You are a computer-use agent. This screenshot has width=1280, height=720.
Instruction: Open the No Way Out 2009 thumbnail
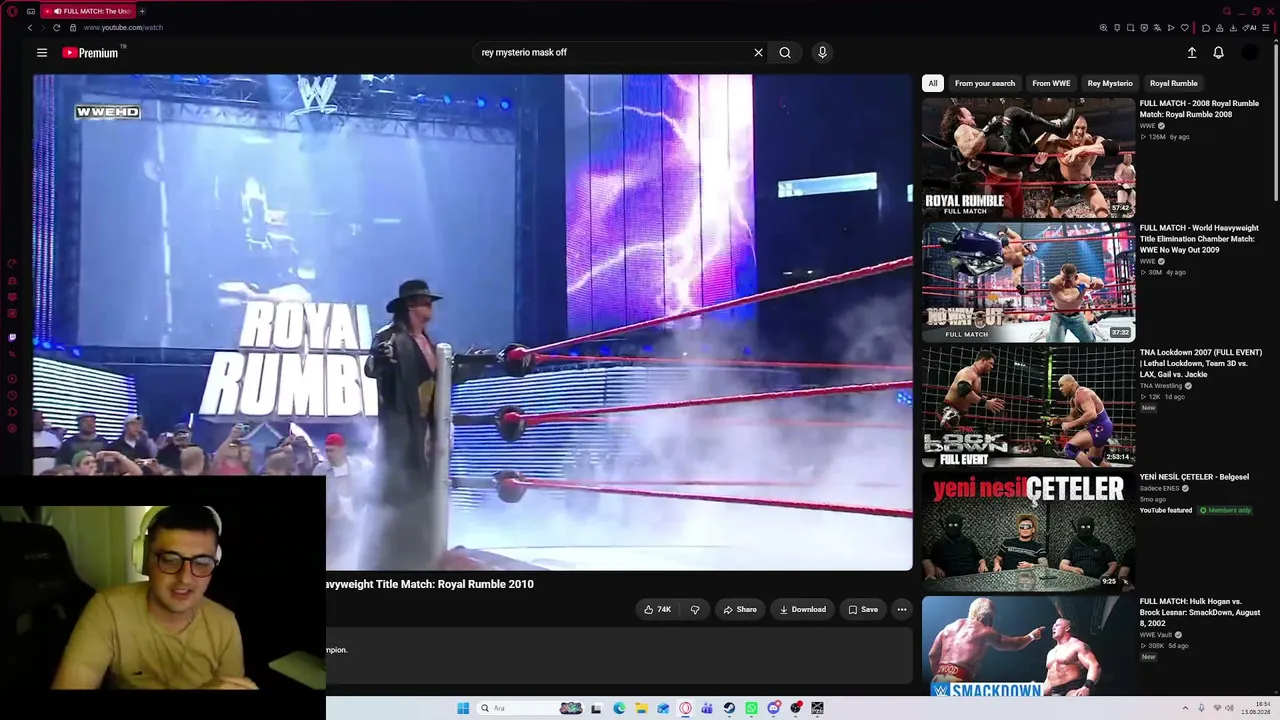[x=1028, y=282]
